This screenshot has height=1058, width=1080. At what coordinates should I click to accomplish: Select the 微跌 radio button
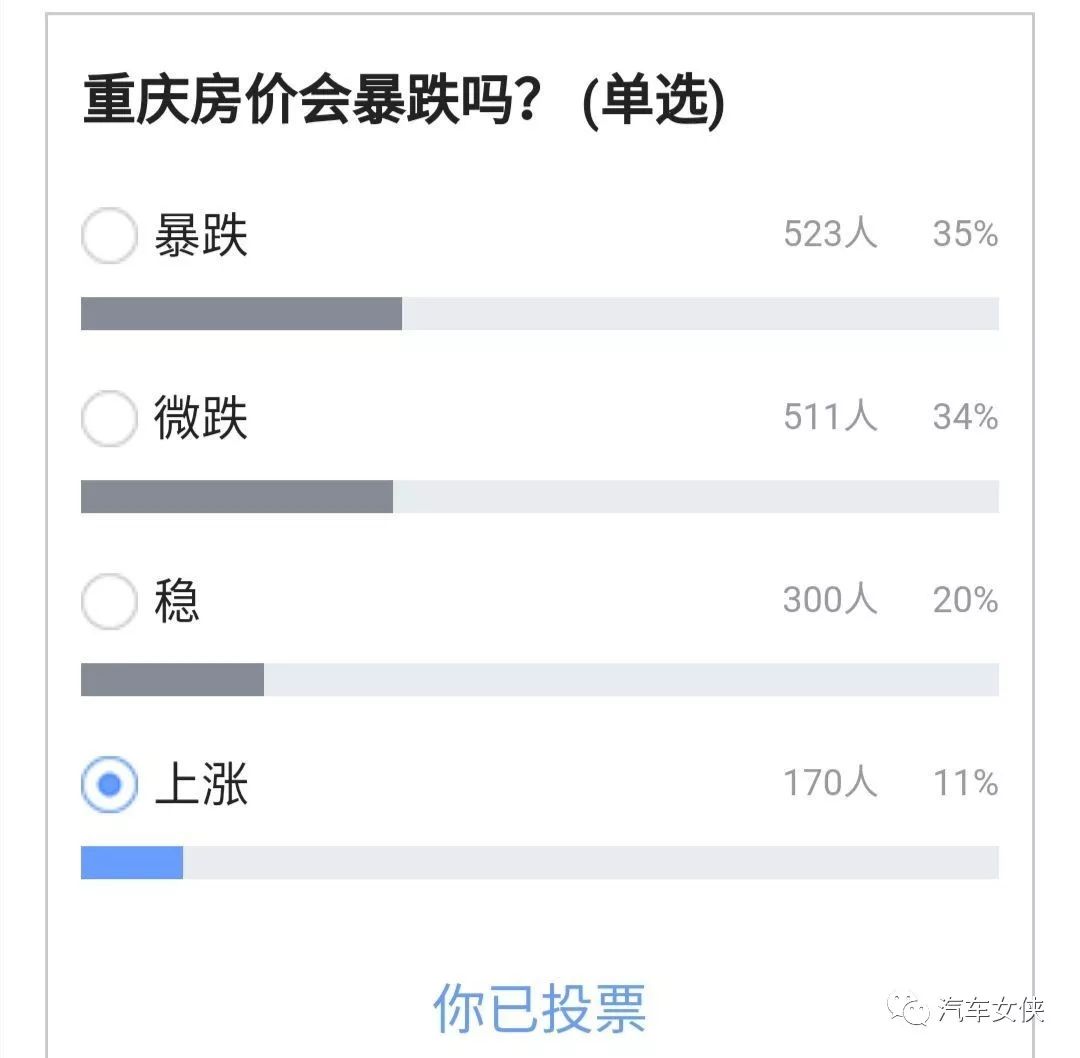[110, 418]
